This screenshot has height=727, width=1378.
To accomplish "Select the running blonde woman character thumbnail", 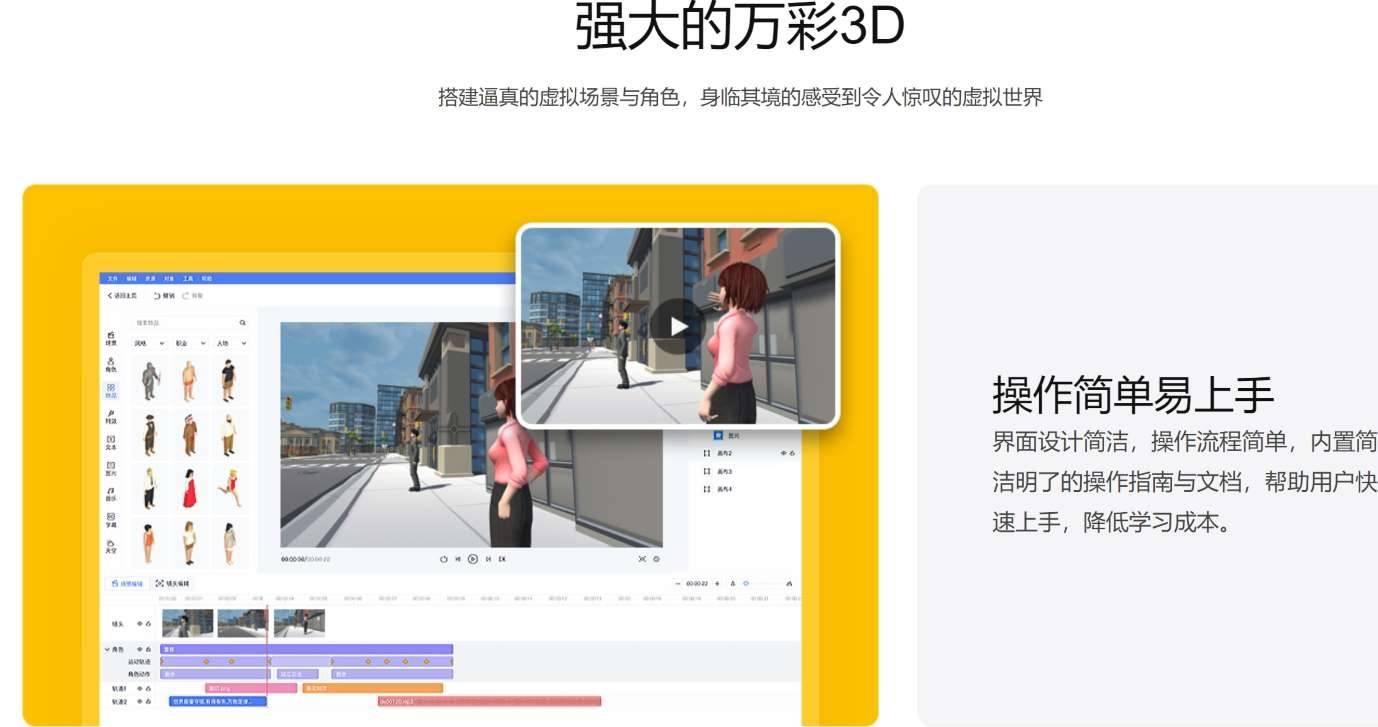I will (x=231, y=487).
